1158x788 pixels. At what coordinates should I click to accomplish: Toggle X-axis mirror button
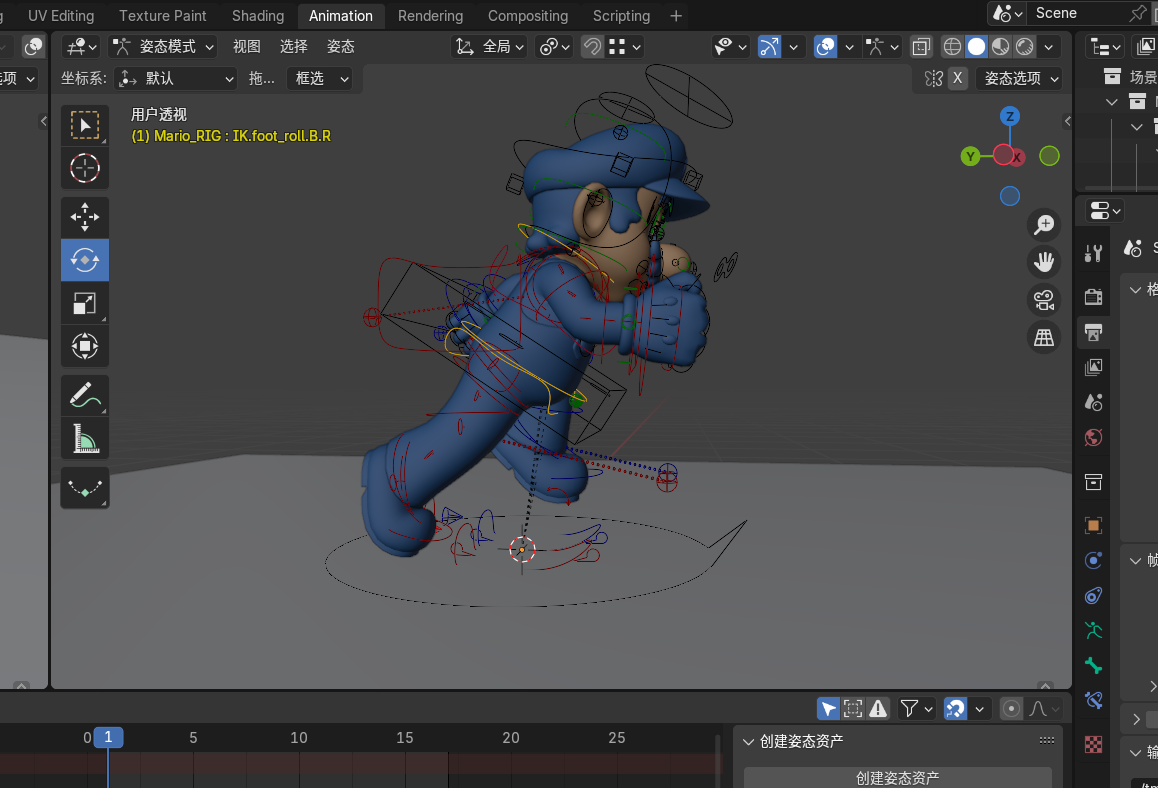(x=958, y=78)
